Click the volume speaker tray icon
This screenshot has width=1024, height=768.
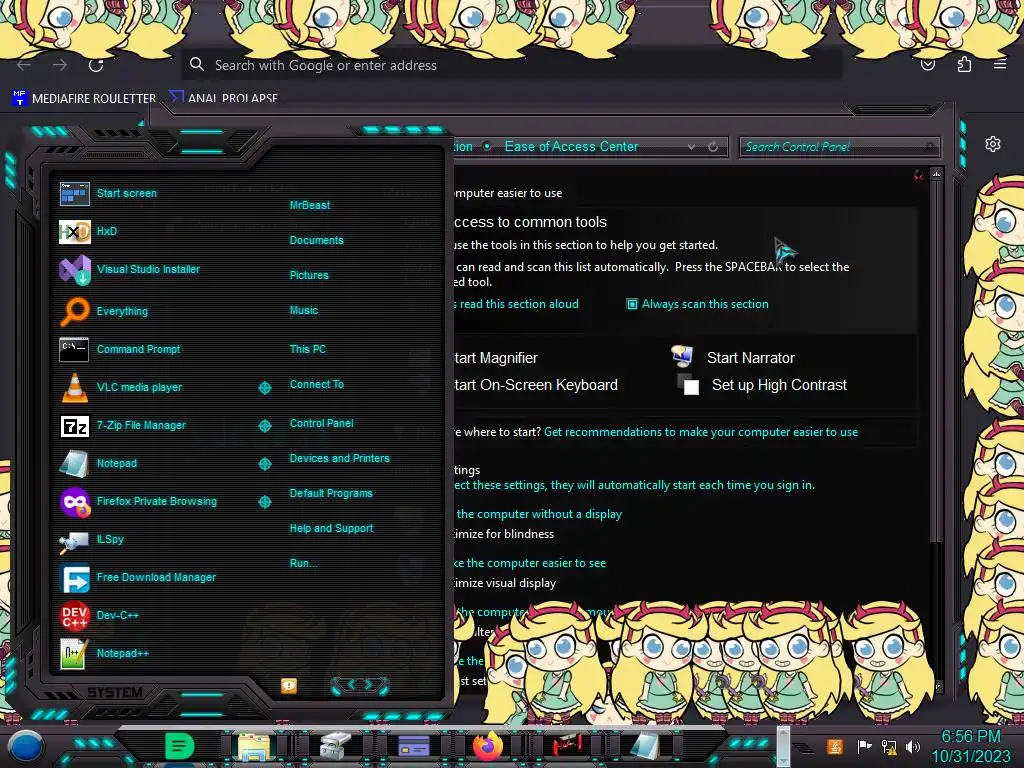click(913, 746)
